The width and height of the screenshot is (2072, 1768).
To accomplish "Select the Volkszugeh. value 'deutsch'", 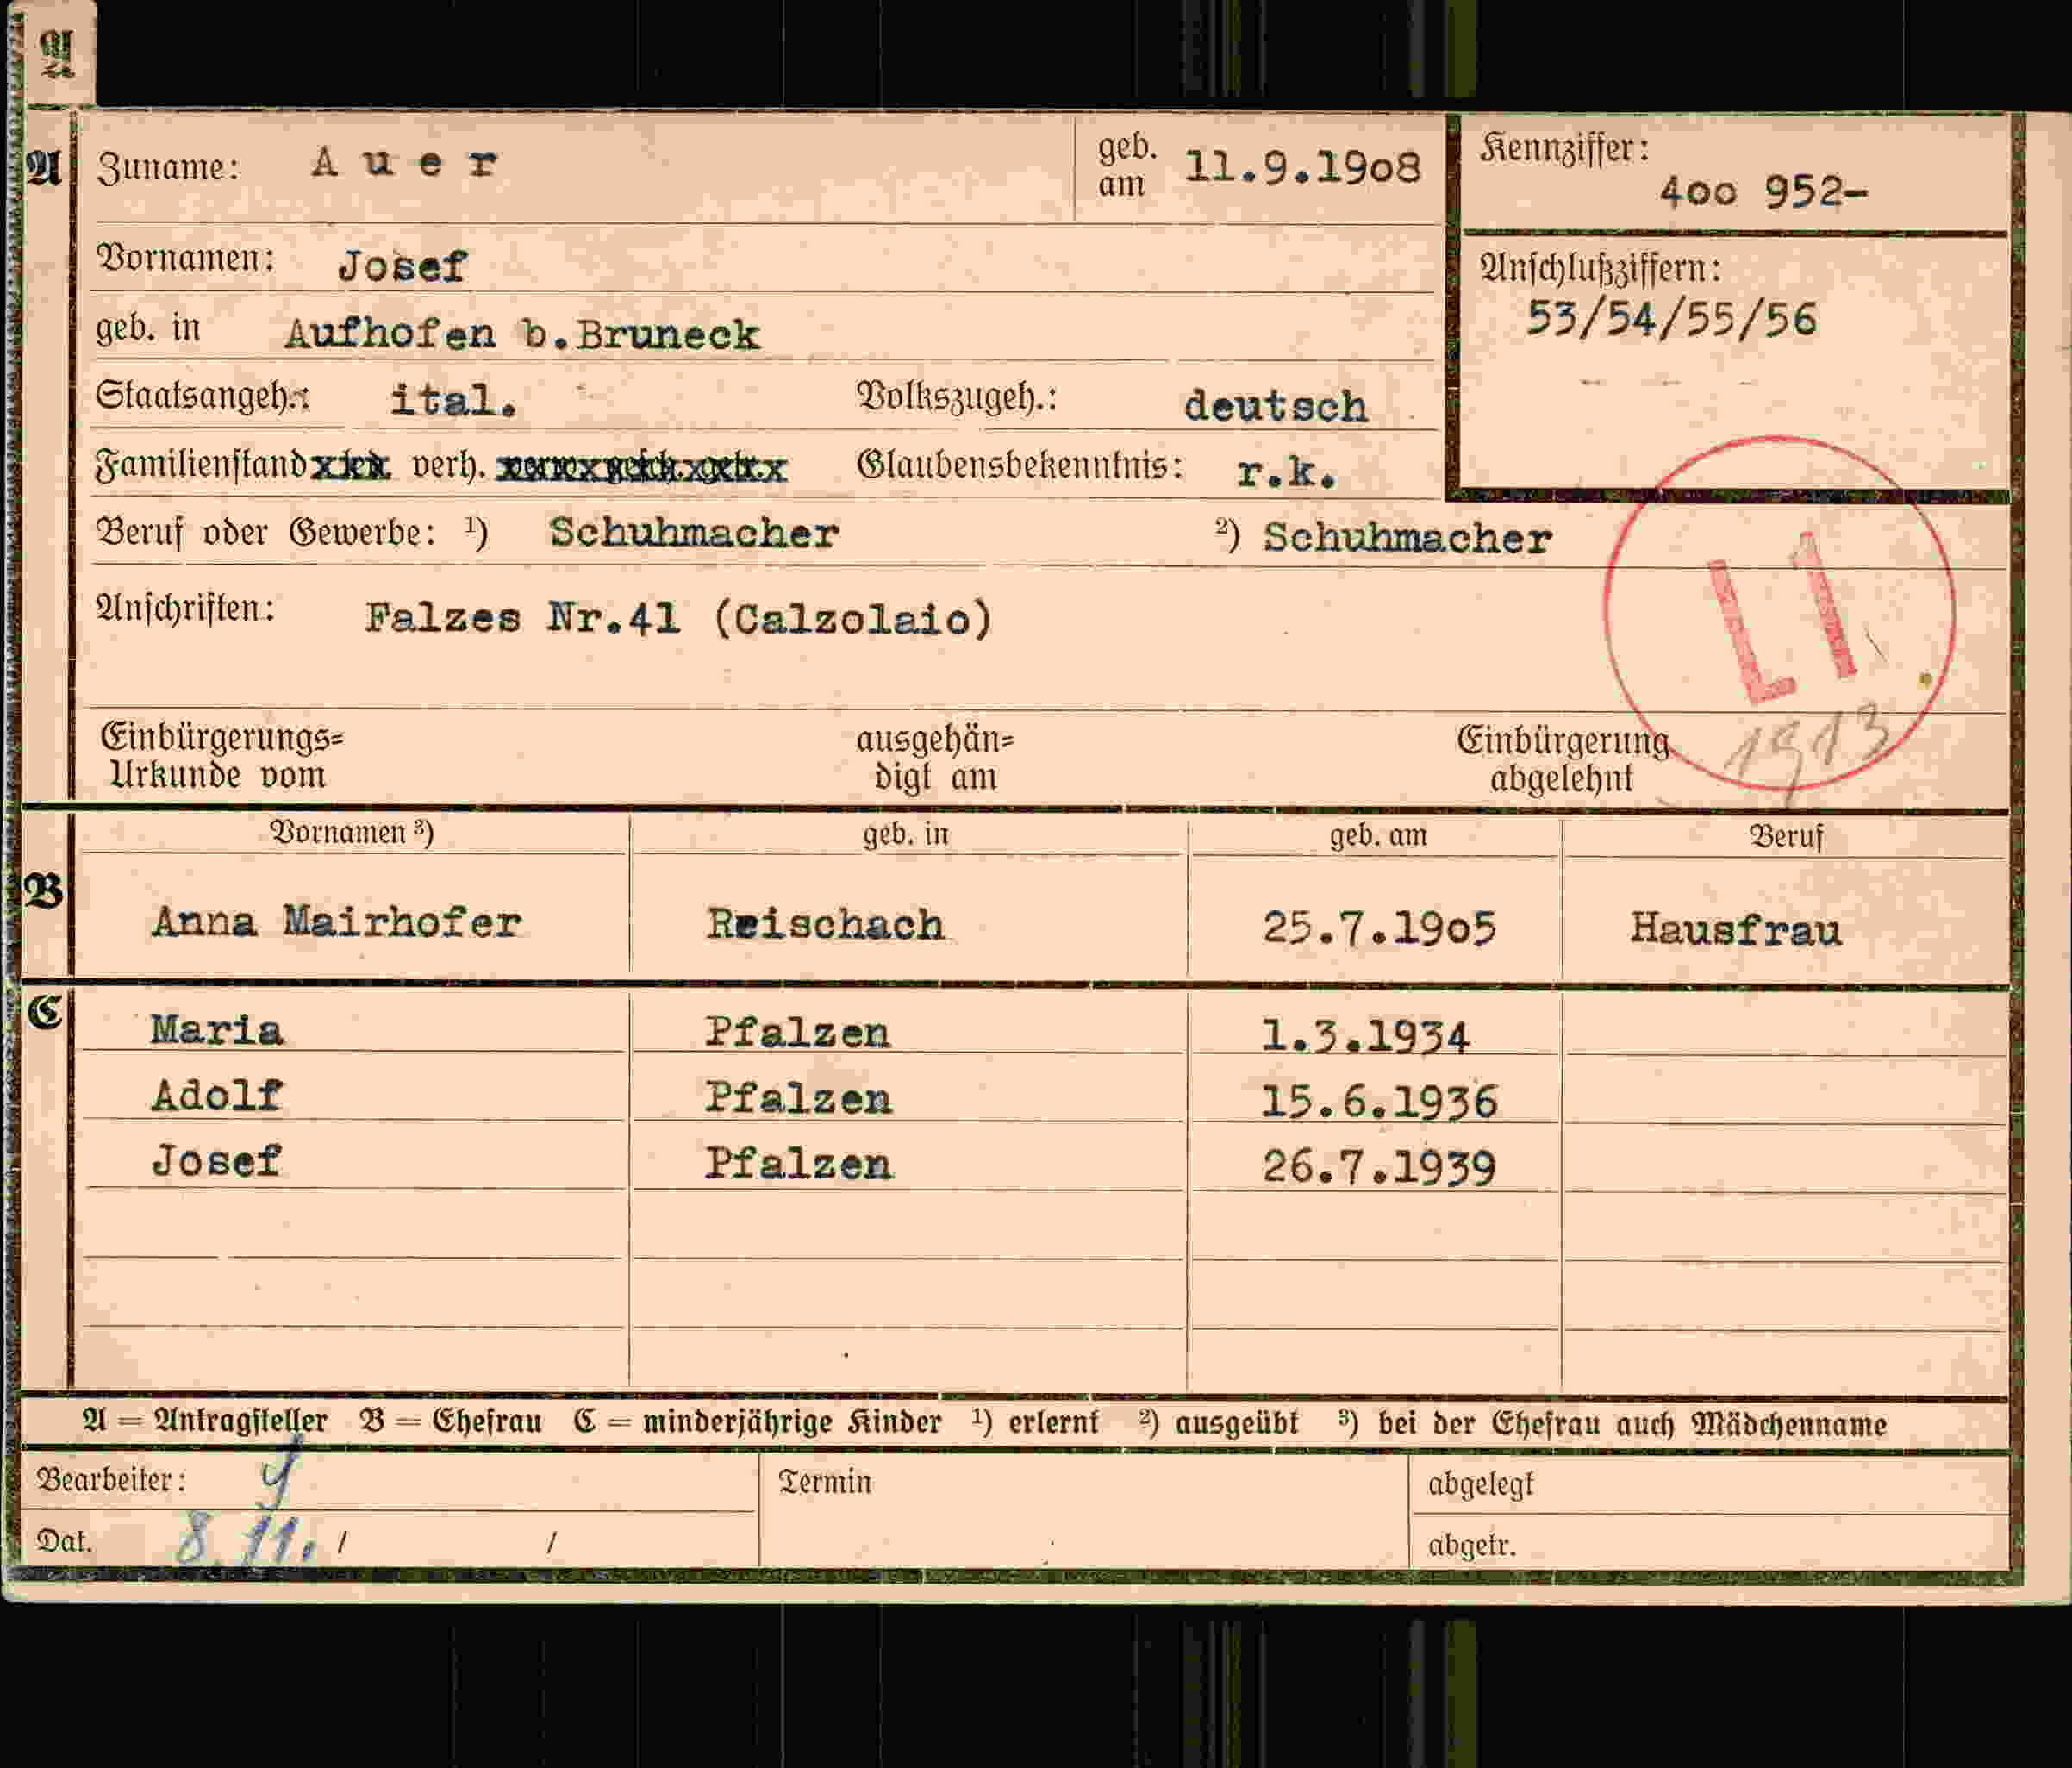I will pyautogui.click(x=1275, y=406).
